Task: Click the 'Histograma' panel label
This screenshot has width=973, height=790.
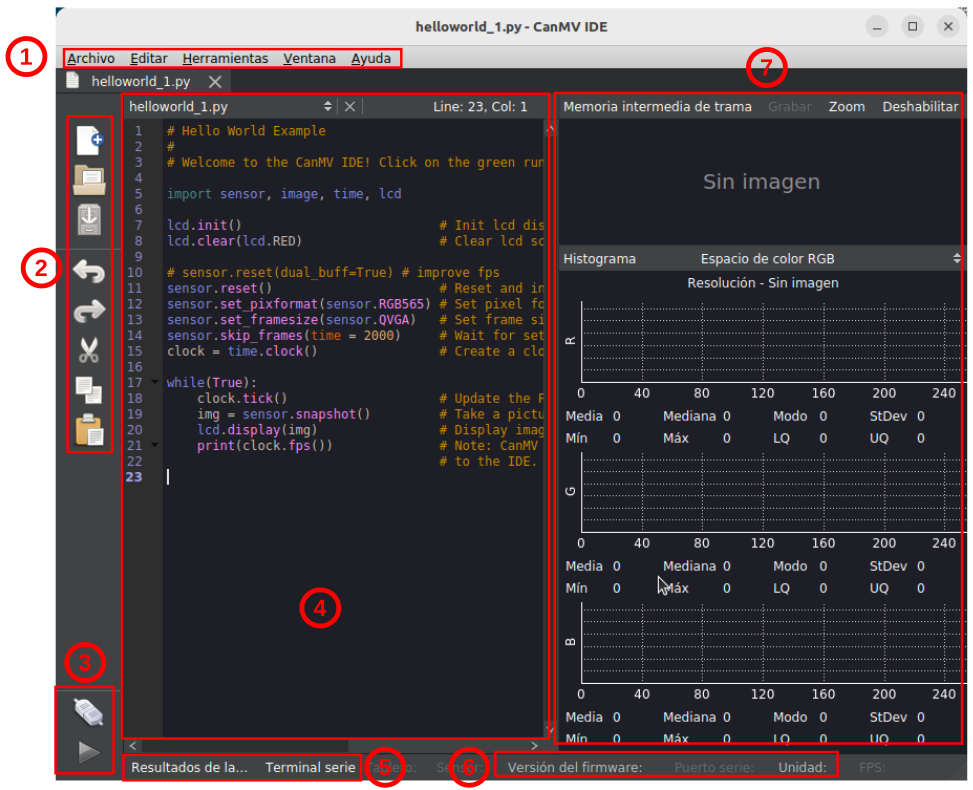Action: click(599, 259)
